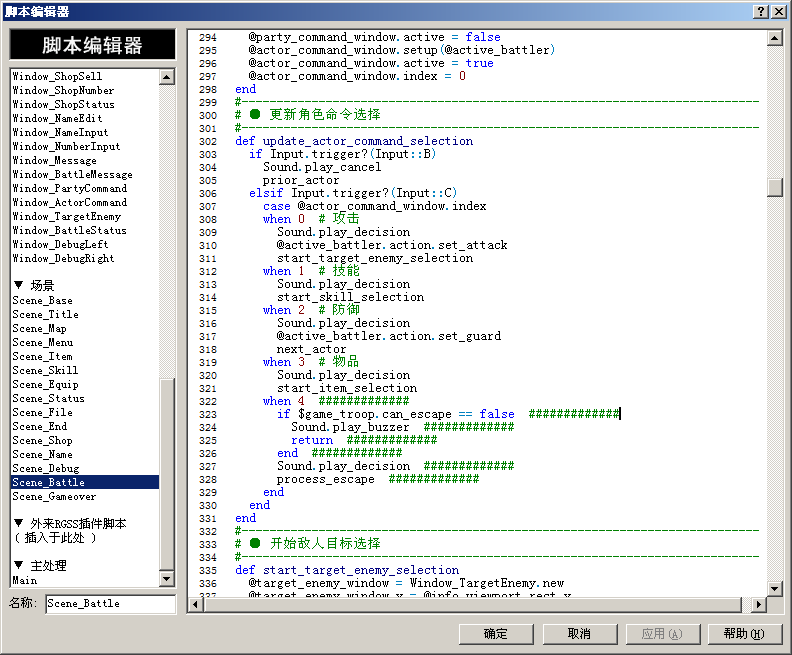Viewport: 792px width, 655px height.
Task: Click the script list scrollbar thumb
Action: tap(167, 475)
